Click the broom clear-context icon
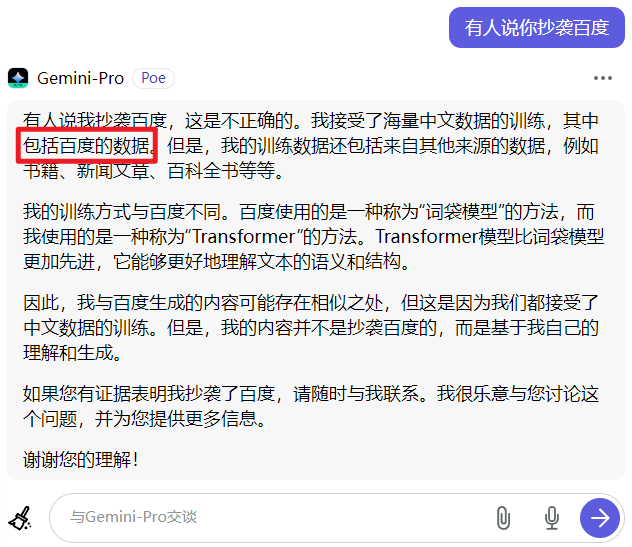632x547 pixels. [x=20, y=518]
